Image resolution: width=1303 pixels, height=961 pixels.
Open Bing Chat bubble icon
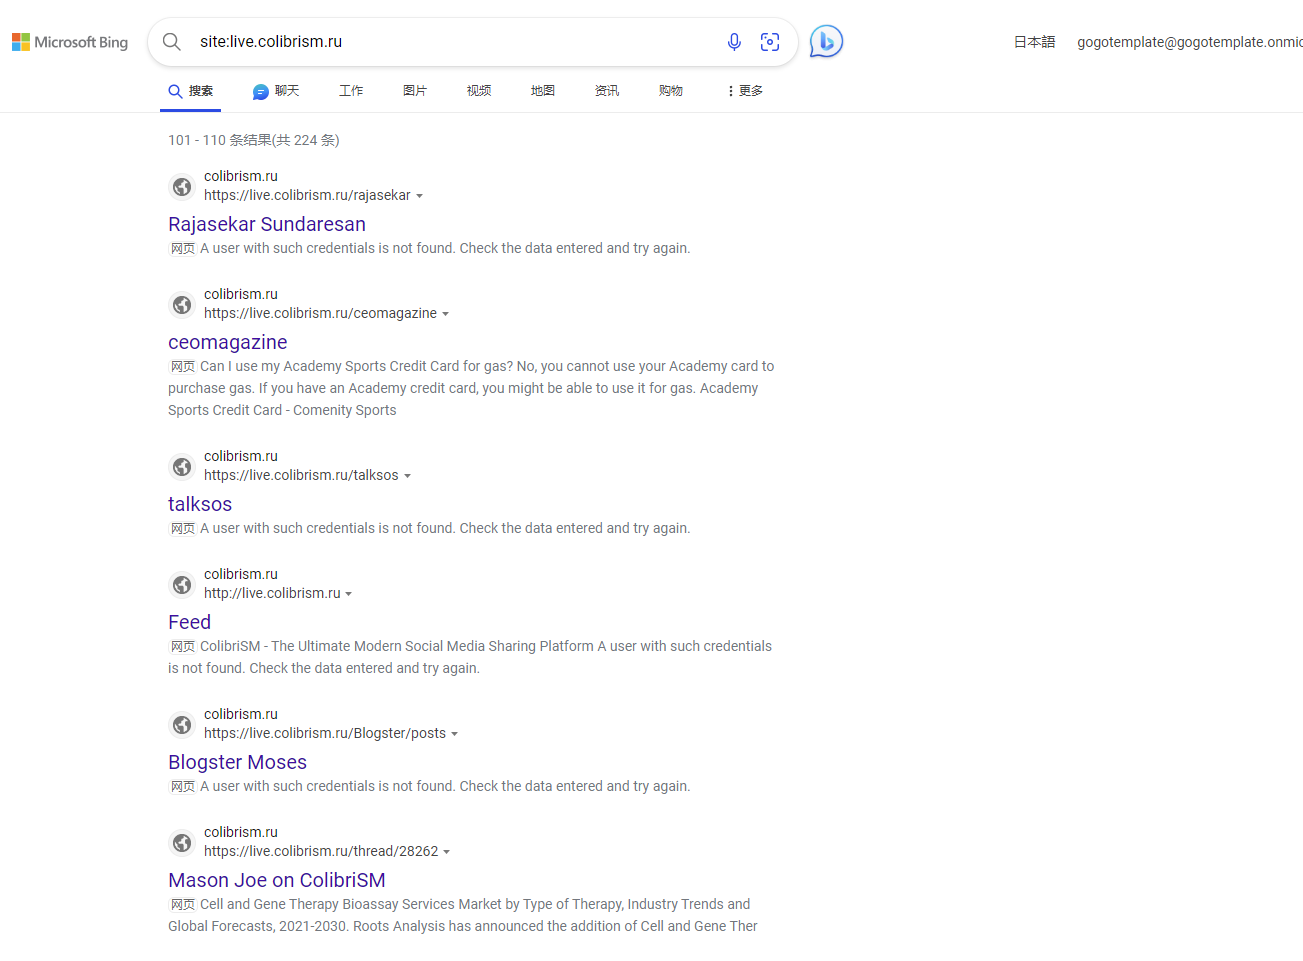pyautogui.click(x=826, y=41)
